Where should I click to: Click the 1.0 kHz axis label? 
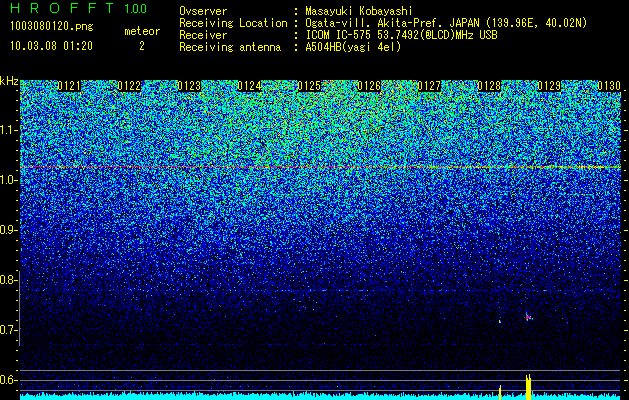coord(8,180)
